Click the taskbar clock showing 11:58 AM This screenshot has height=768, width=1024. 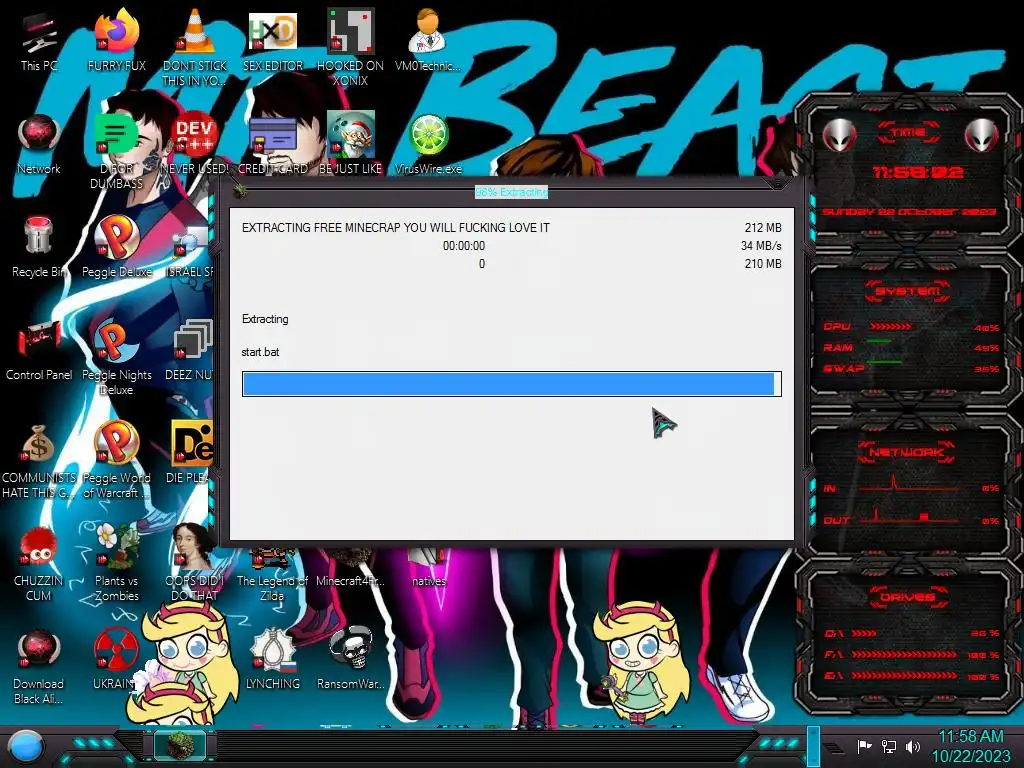[970, 737]
